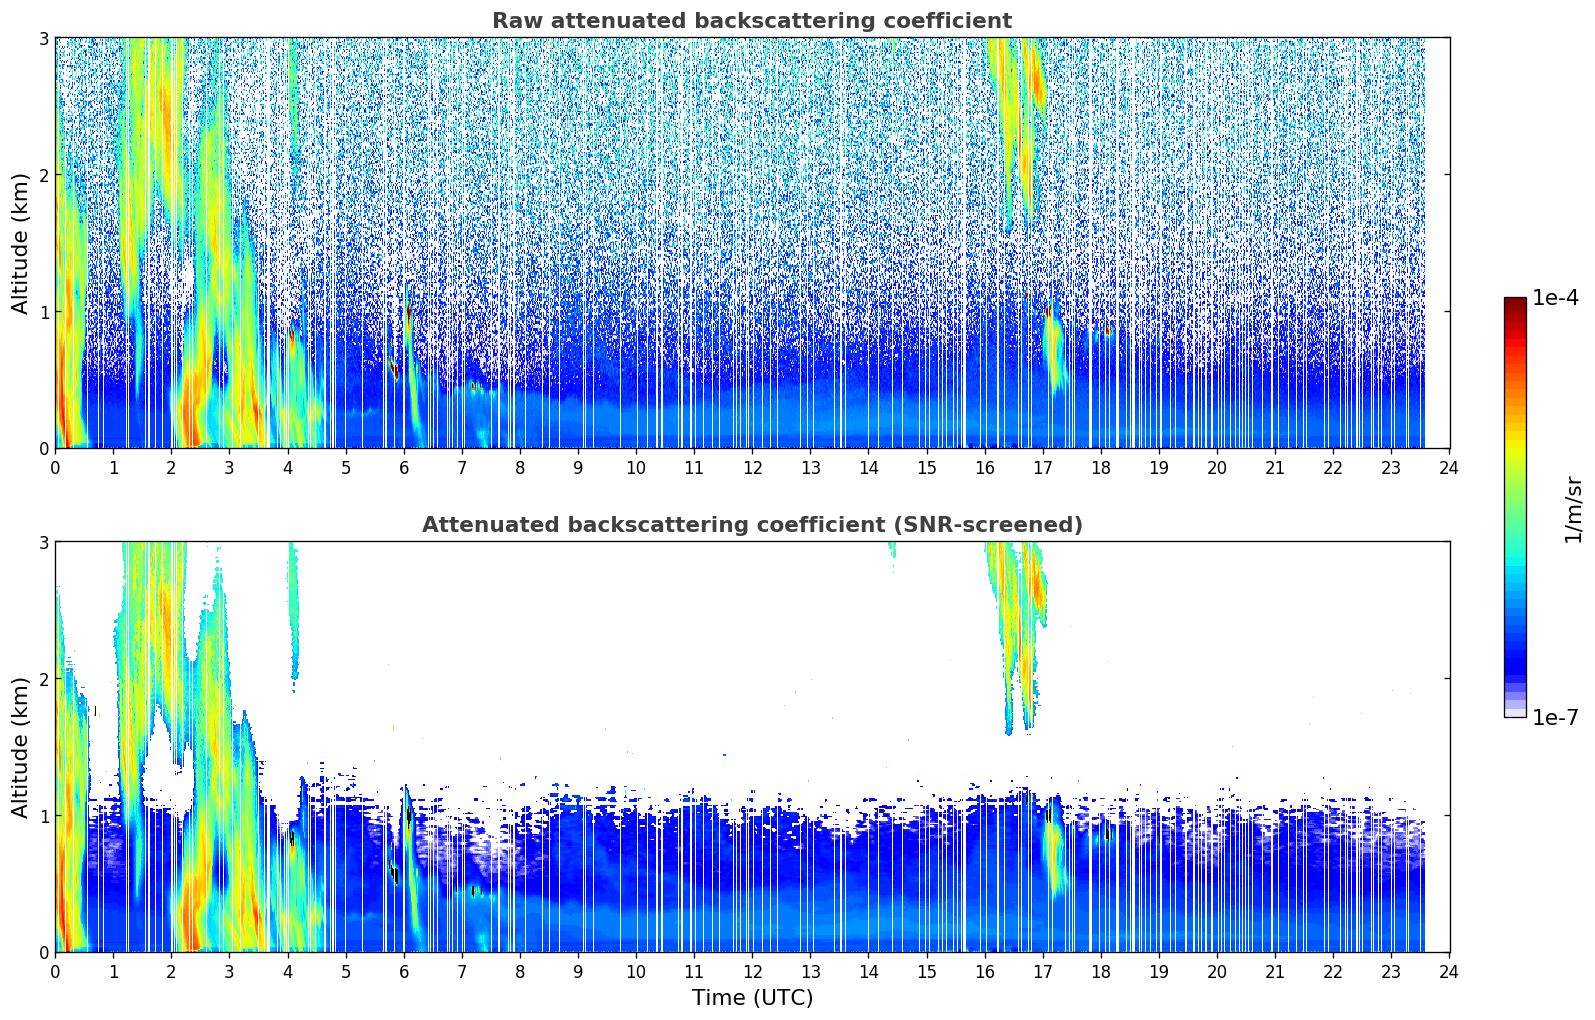The image size is (1595, 1020).
Task: Click the 1e-7 colorbar minimum label
Action: (1555, 717)
